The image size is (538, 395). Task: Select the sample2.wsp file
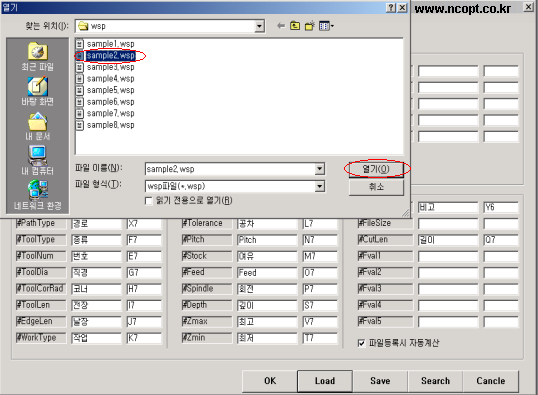110,56
